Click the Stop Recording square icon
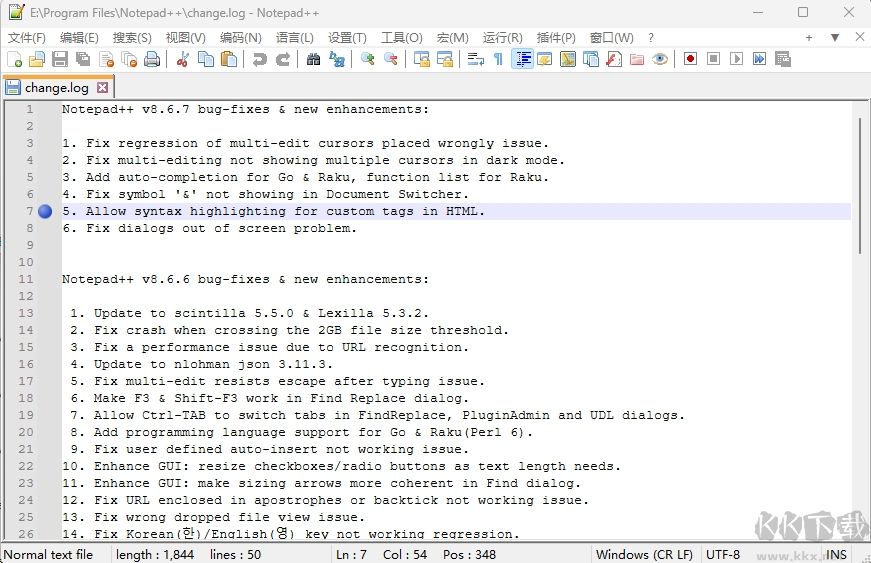The height and width of the screenshot is (563, 871). pos(714,59)
